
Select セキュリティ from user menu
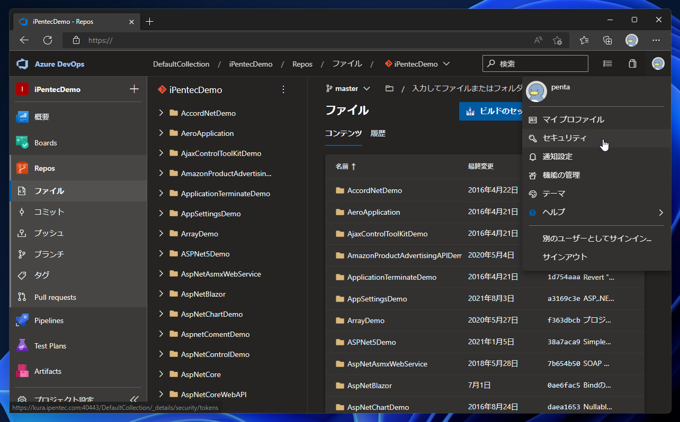596,138
